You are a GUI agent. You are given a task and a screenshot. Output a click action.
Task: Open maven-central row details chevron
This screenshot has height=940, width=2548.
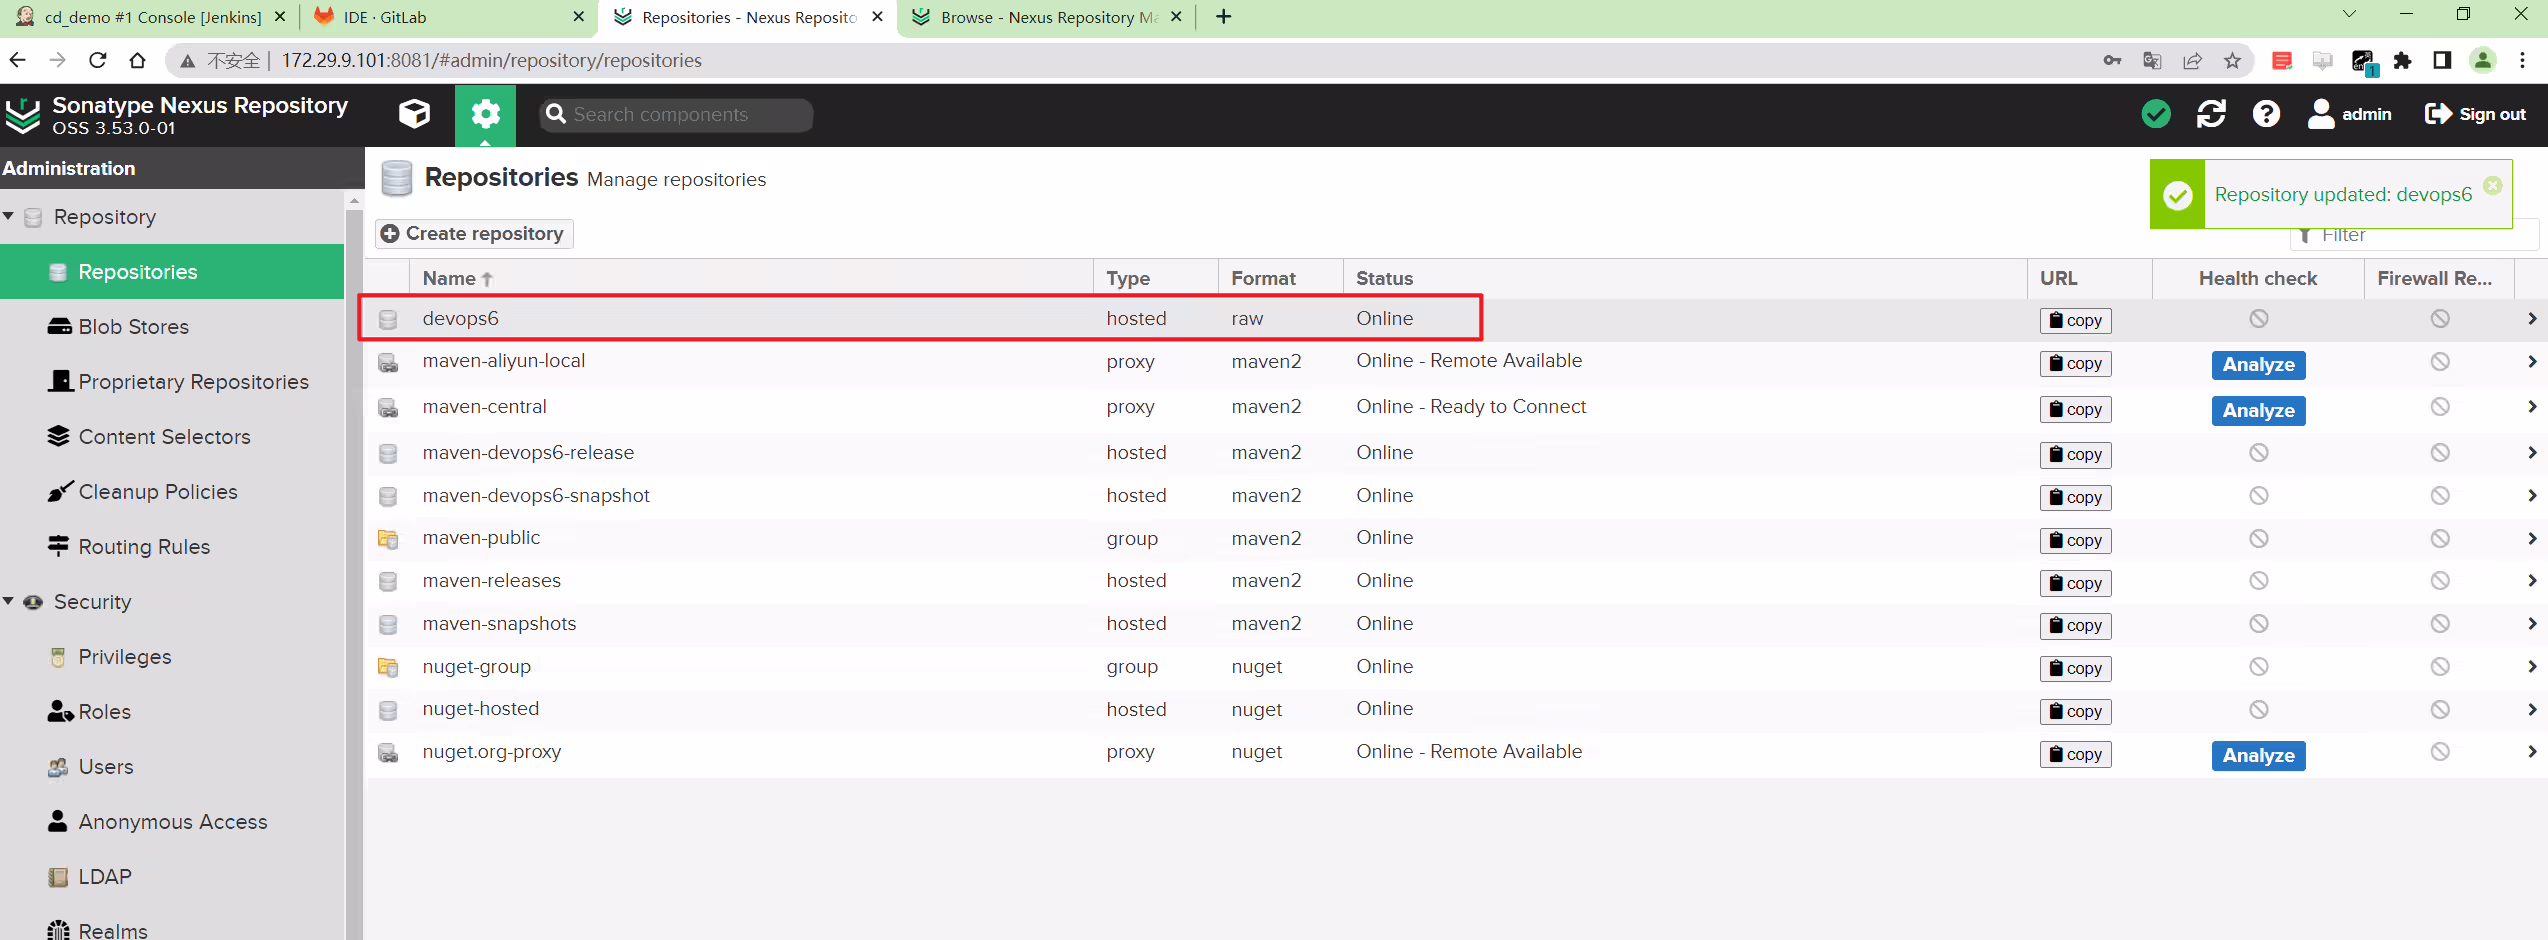point(2532,406)
